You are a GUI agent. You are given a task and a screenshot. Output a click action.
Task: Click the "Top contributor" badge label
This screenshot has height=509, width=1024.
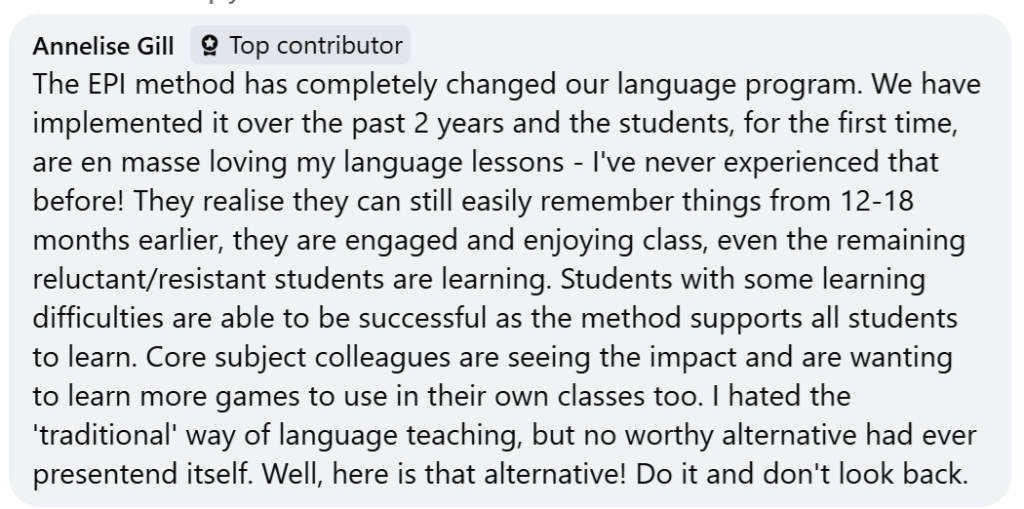pos(315,46)
